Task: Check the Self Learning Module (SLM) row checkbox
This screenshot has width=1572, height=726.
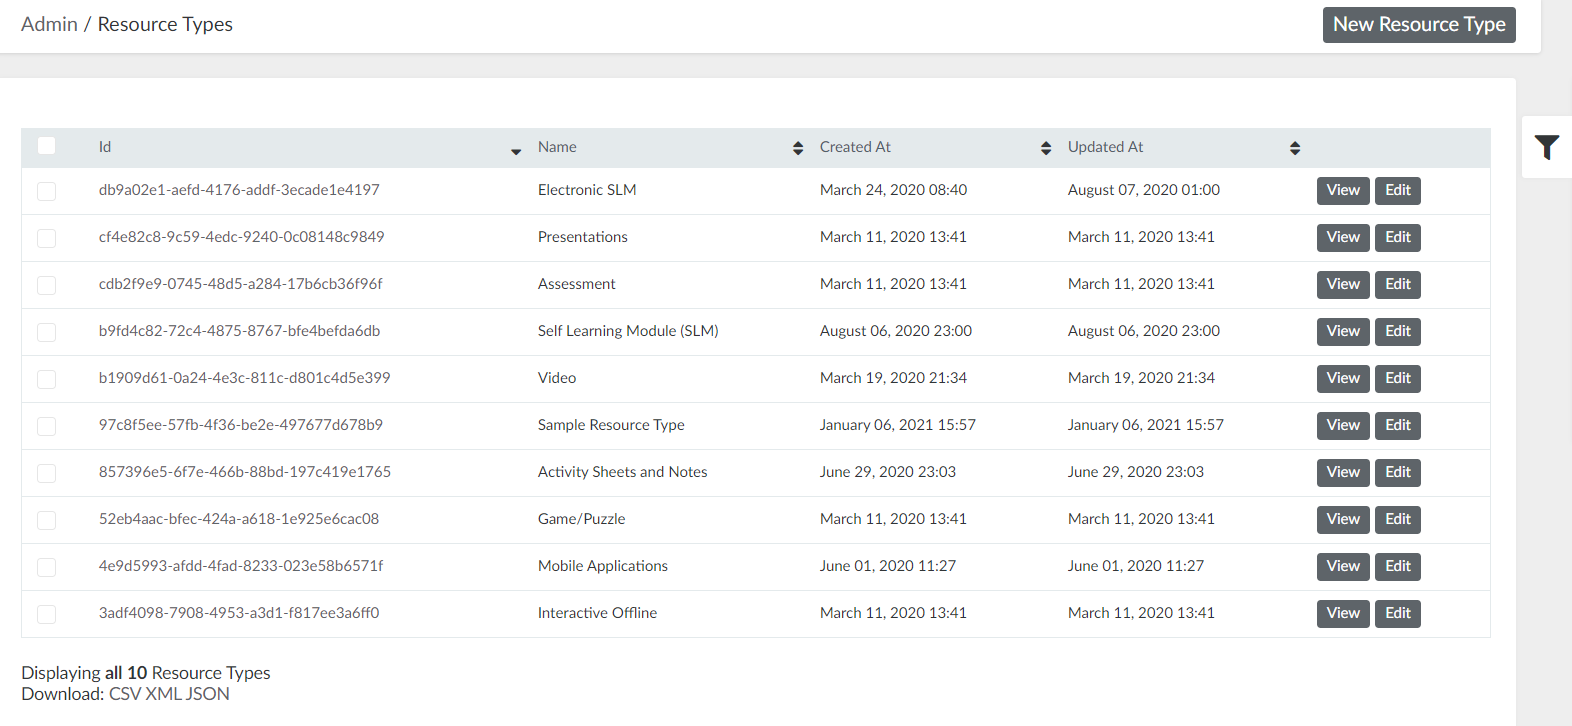Action: [x=46, y=332]
